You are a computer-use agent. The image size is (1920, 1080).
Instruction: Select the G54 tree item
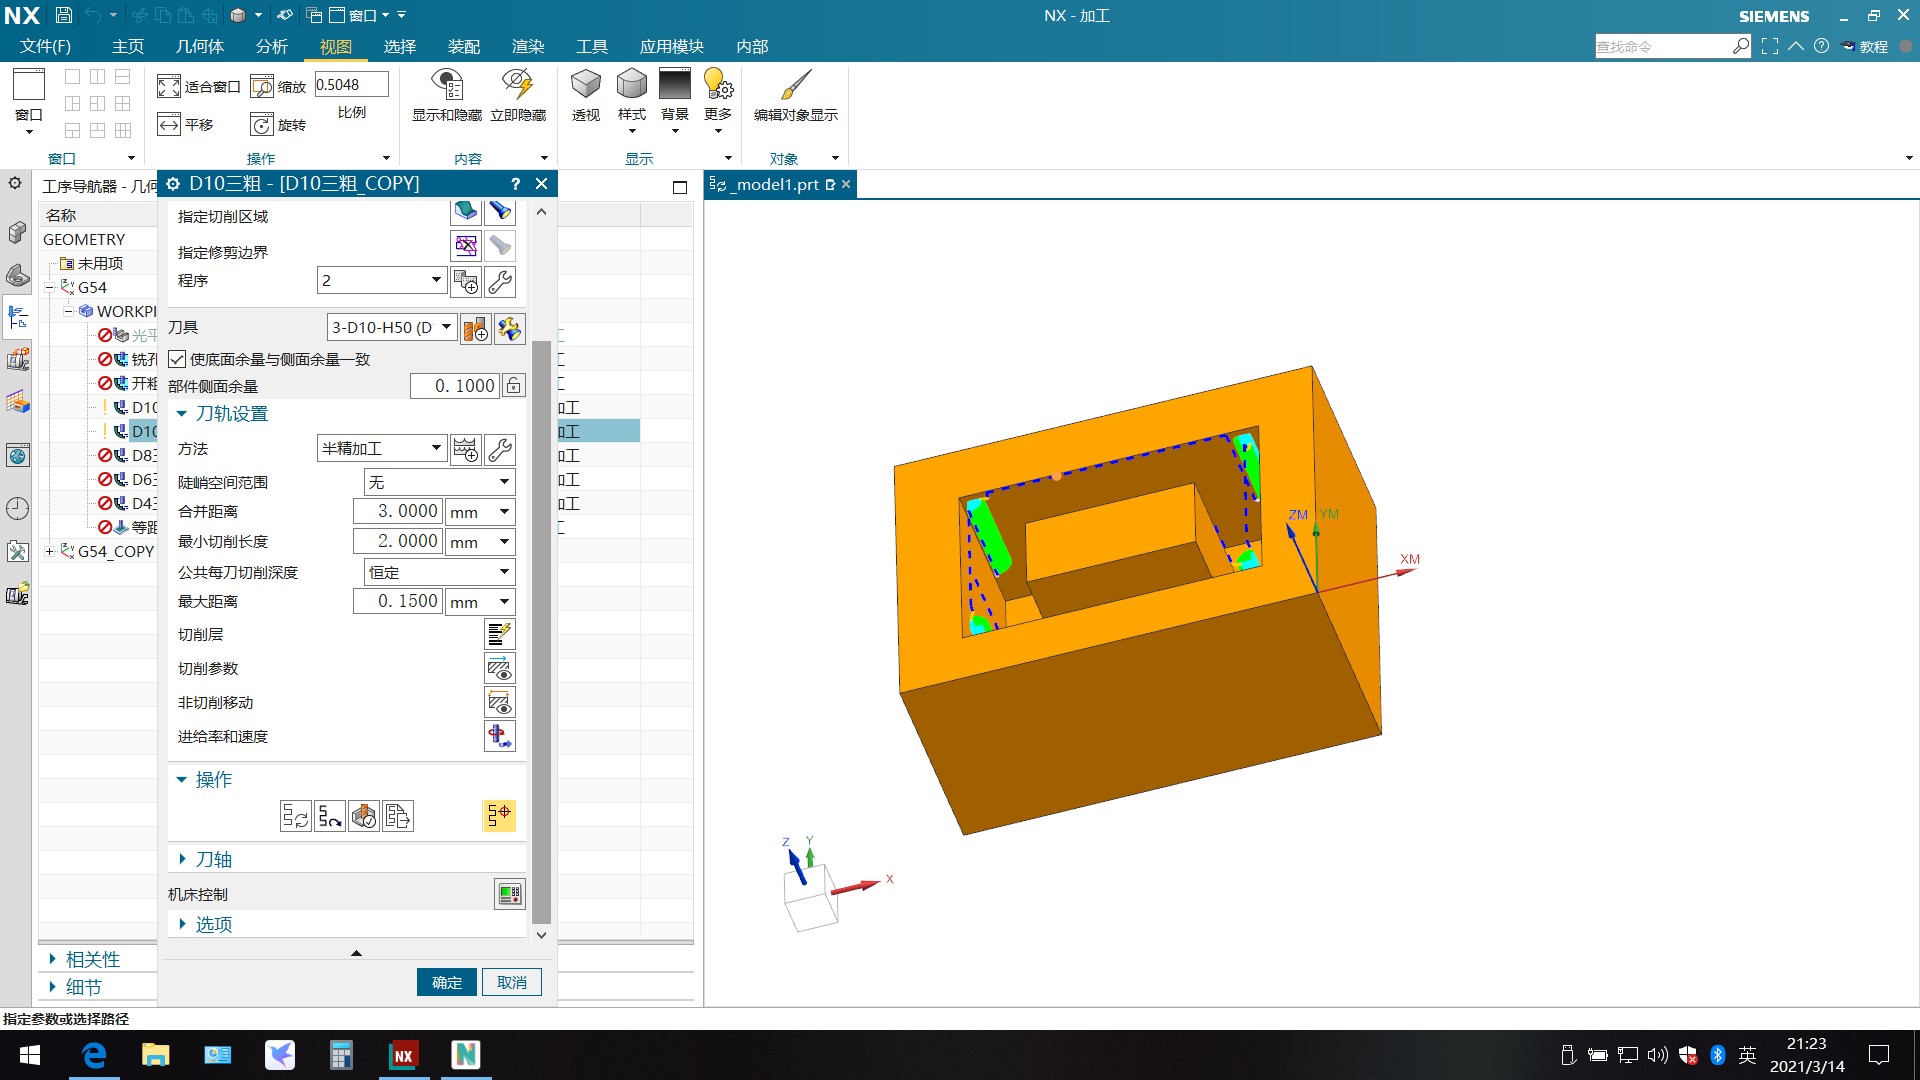[92, 287]
